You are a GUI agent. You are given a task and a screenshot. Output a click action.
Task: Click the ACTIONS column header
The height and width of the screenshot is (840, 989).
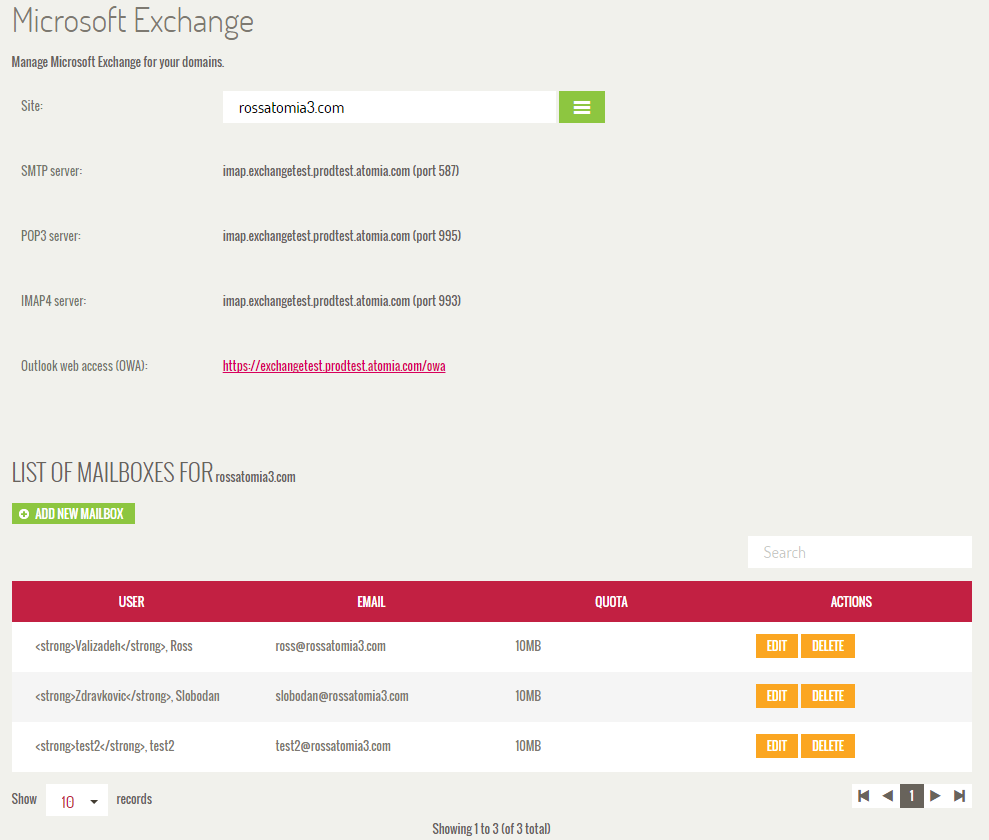[x=851, y=602]
